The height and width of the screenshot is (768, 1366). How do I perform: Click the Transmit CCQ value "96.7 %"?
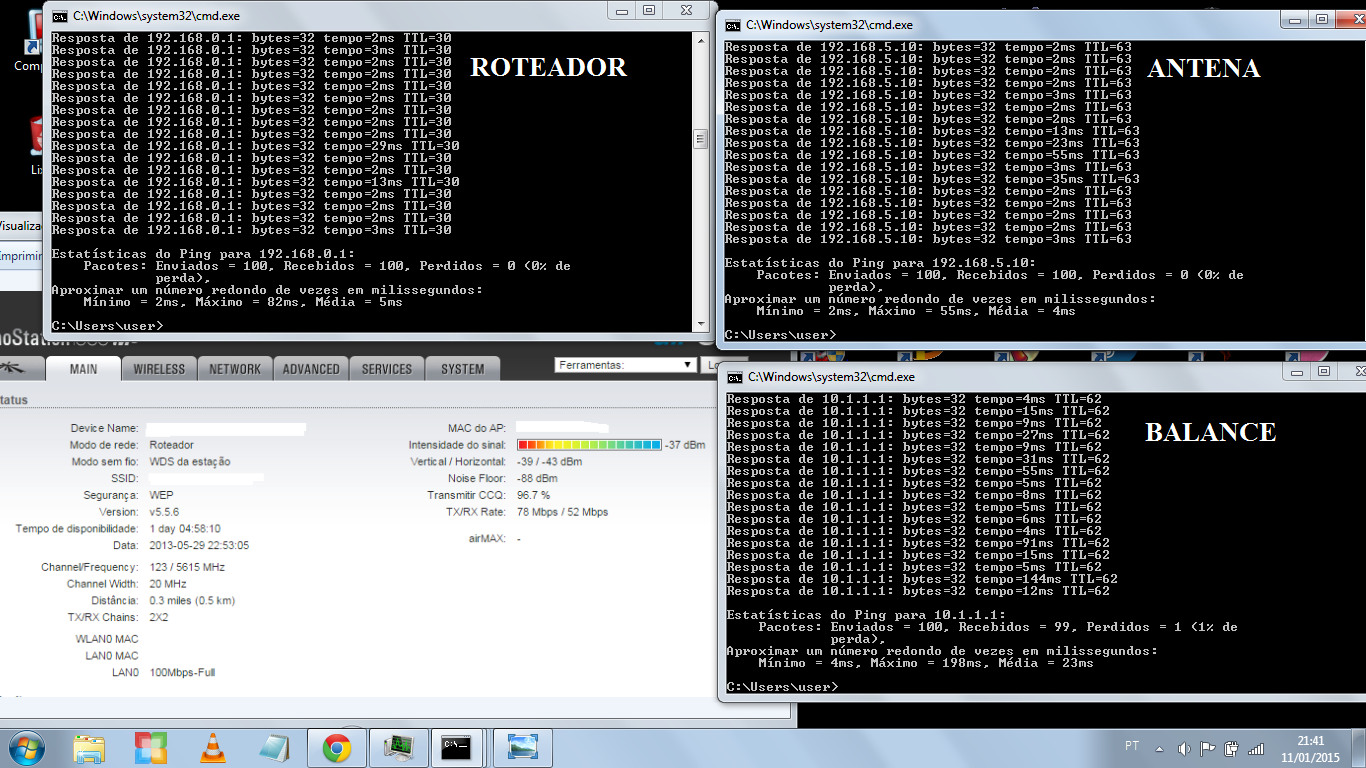pos(533,495)
